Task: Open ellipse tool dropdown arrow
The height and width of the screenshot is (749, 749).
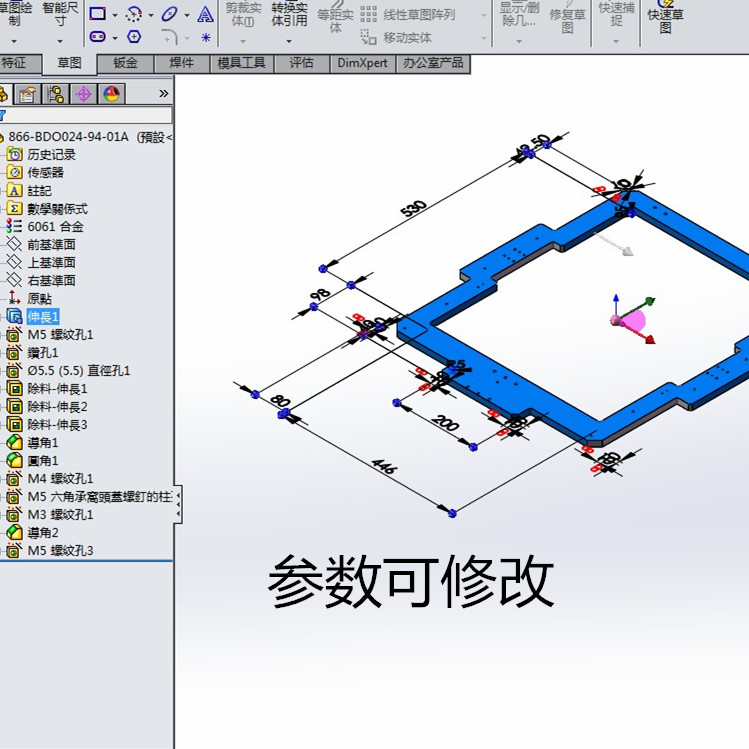Action: point(187,16)
